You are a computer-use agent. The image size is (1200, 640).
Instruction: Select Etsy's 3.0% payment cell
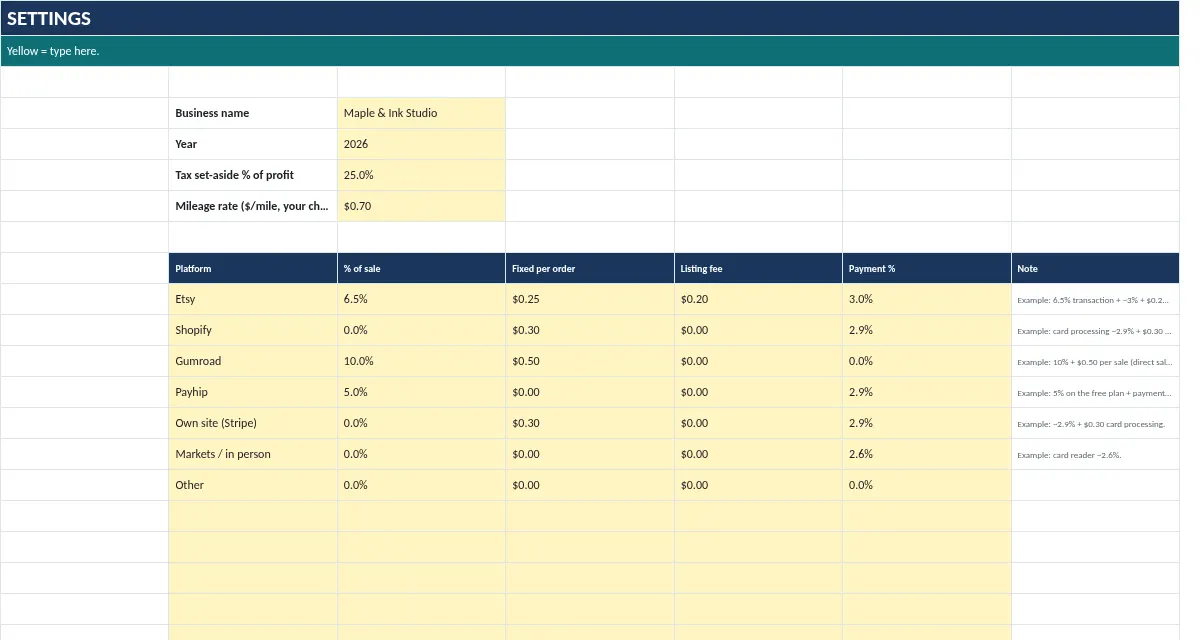(x=927, y=299)
